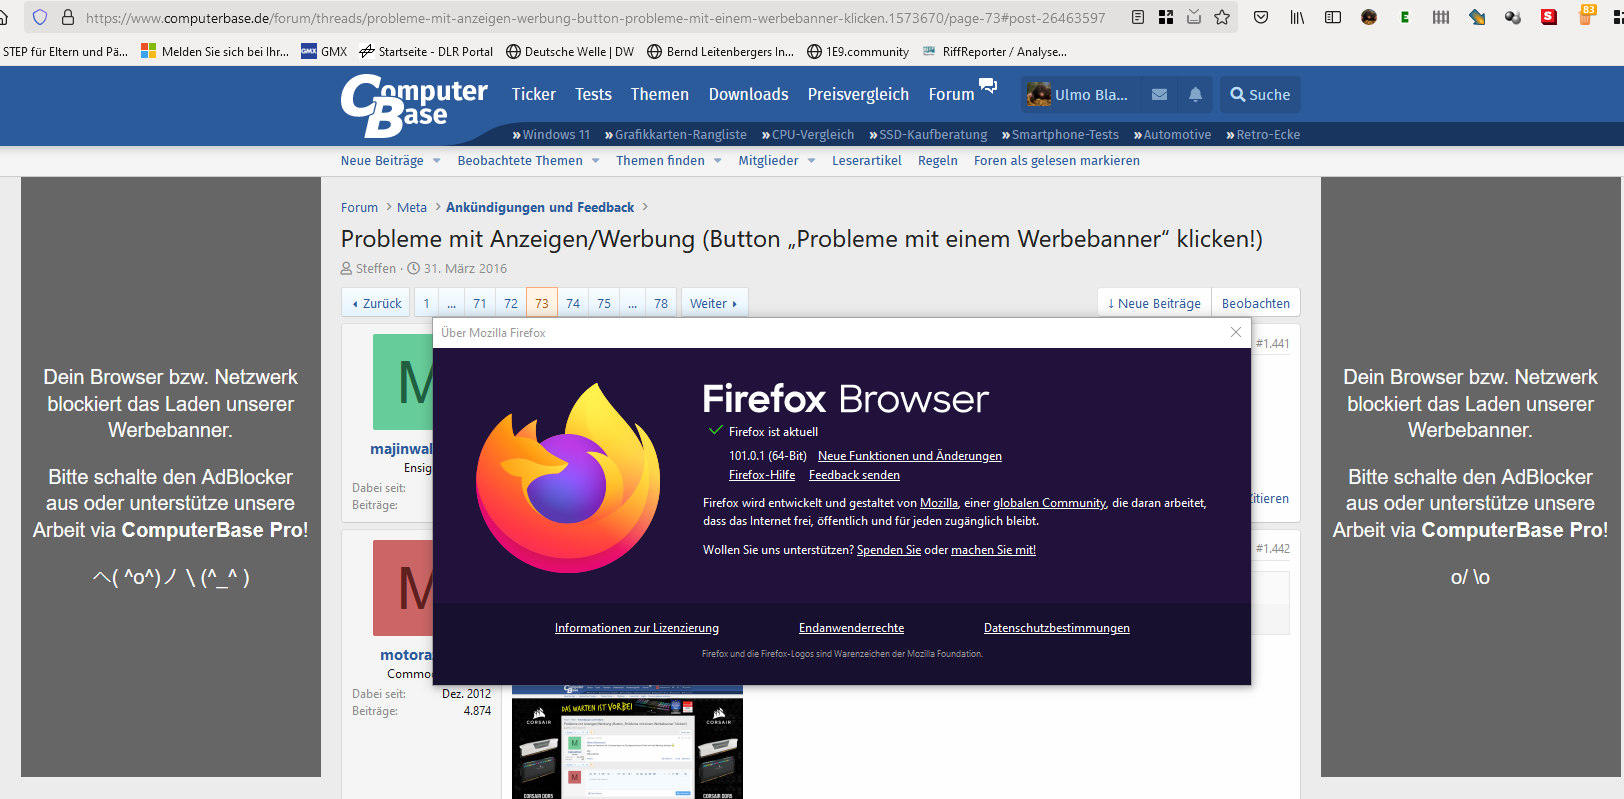Screen dimensions: 1624x799
Task: Open the first '...' page jump after page 1
Action: point(452,303)
